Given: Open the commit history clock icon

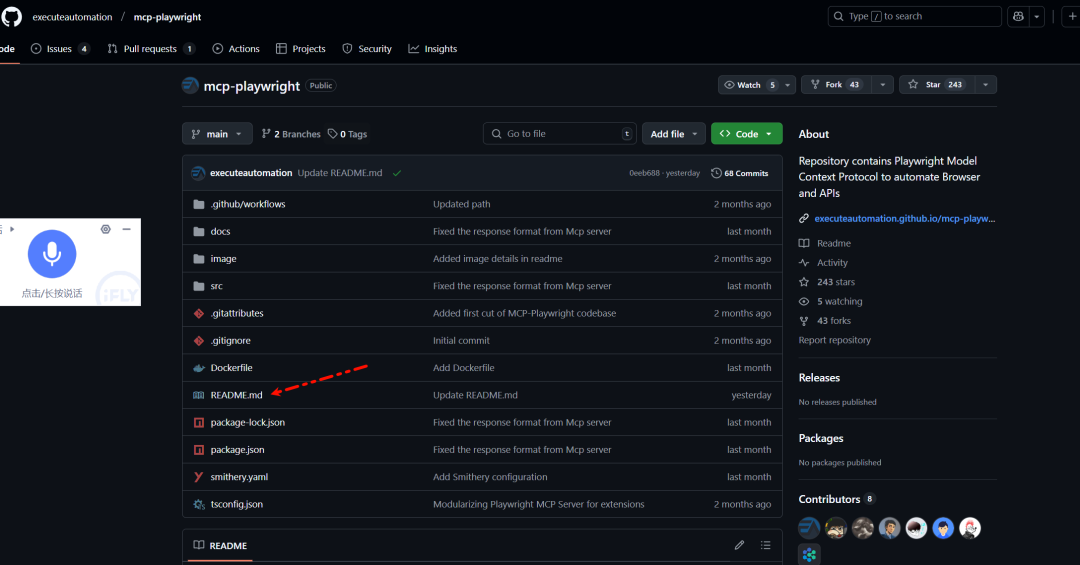Looking at the screenshot, I should (x=716, y=173).
